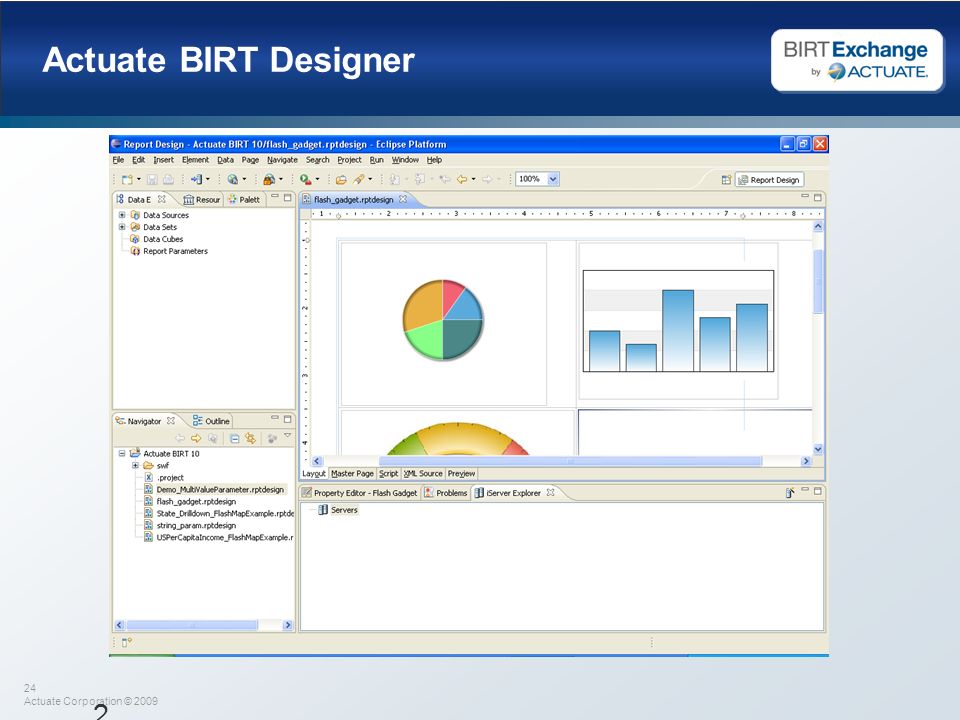960x720 pixels.
Task: Click the Open Perspective icon
Action: click(x=726, y=180)
